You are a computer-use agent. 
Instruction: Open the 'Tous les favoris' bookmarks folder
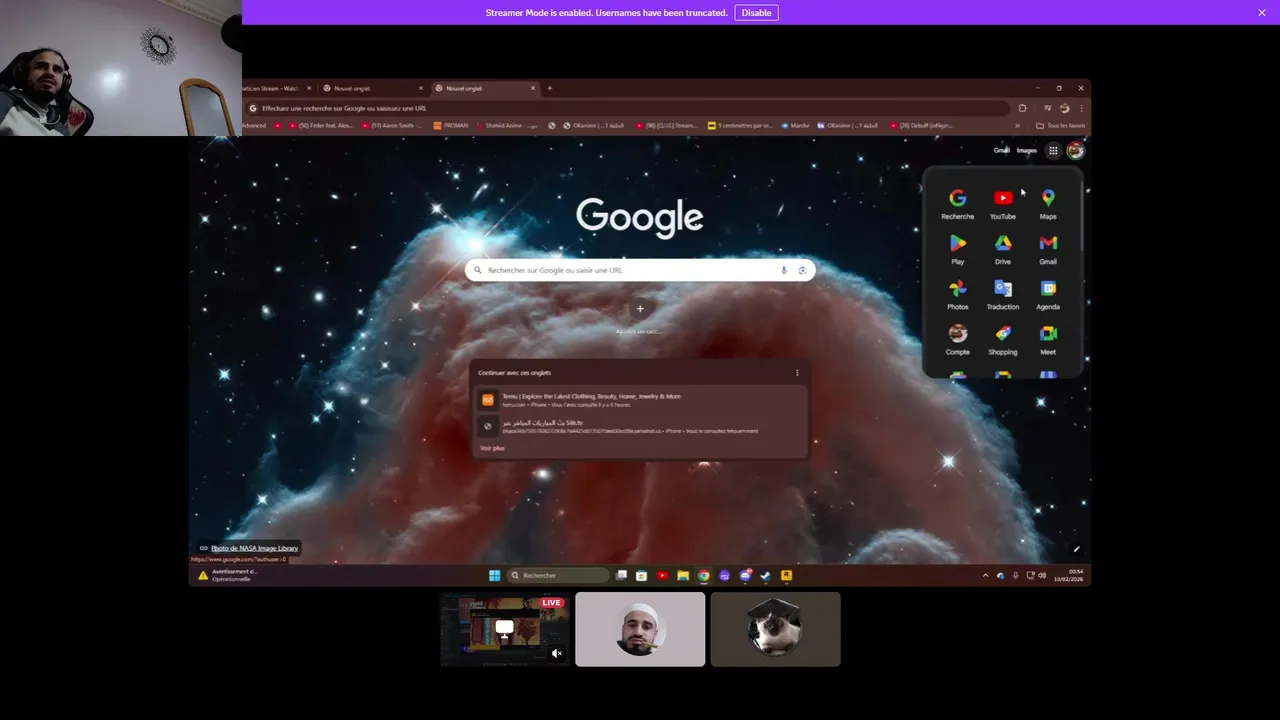[1061, 126]
